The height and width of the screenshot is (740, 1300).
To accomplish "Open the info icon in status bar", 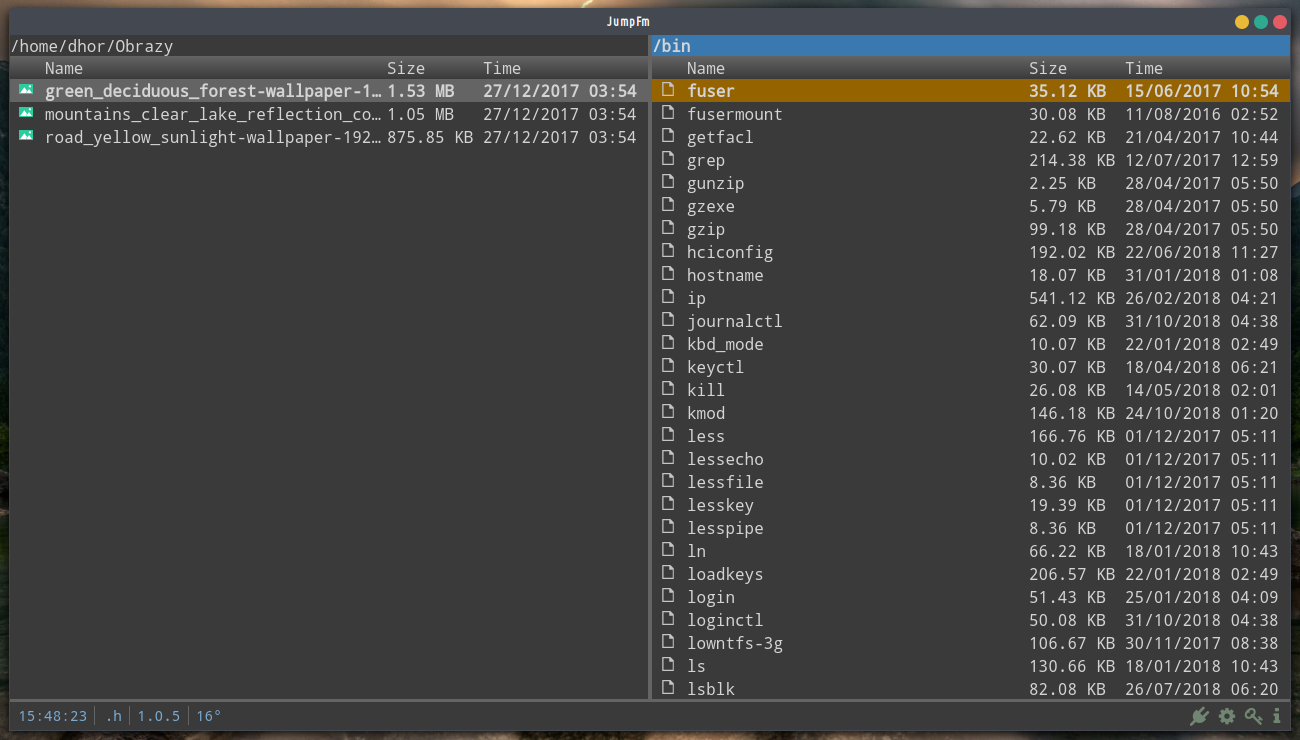I will click(1277, 716).
